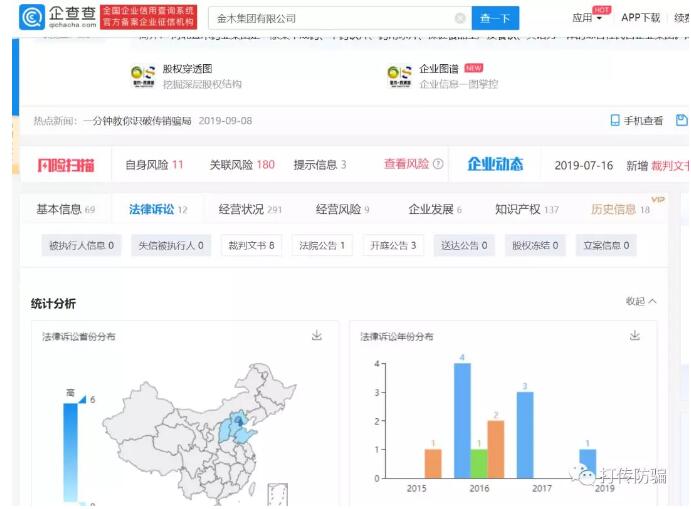Download the 法律诉讼省份分布 chart

click(x=316, y=335)
